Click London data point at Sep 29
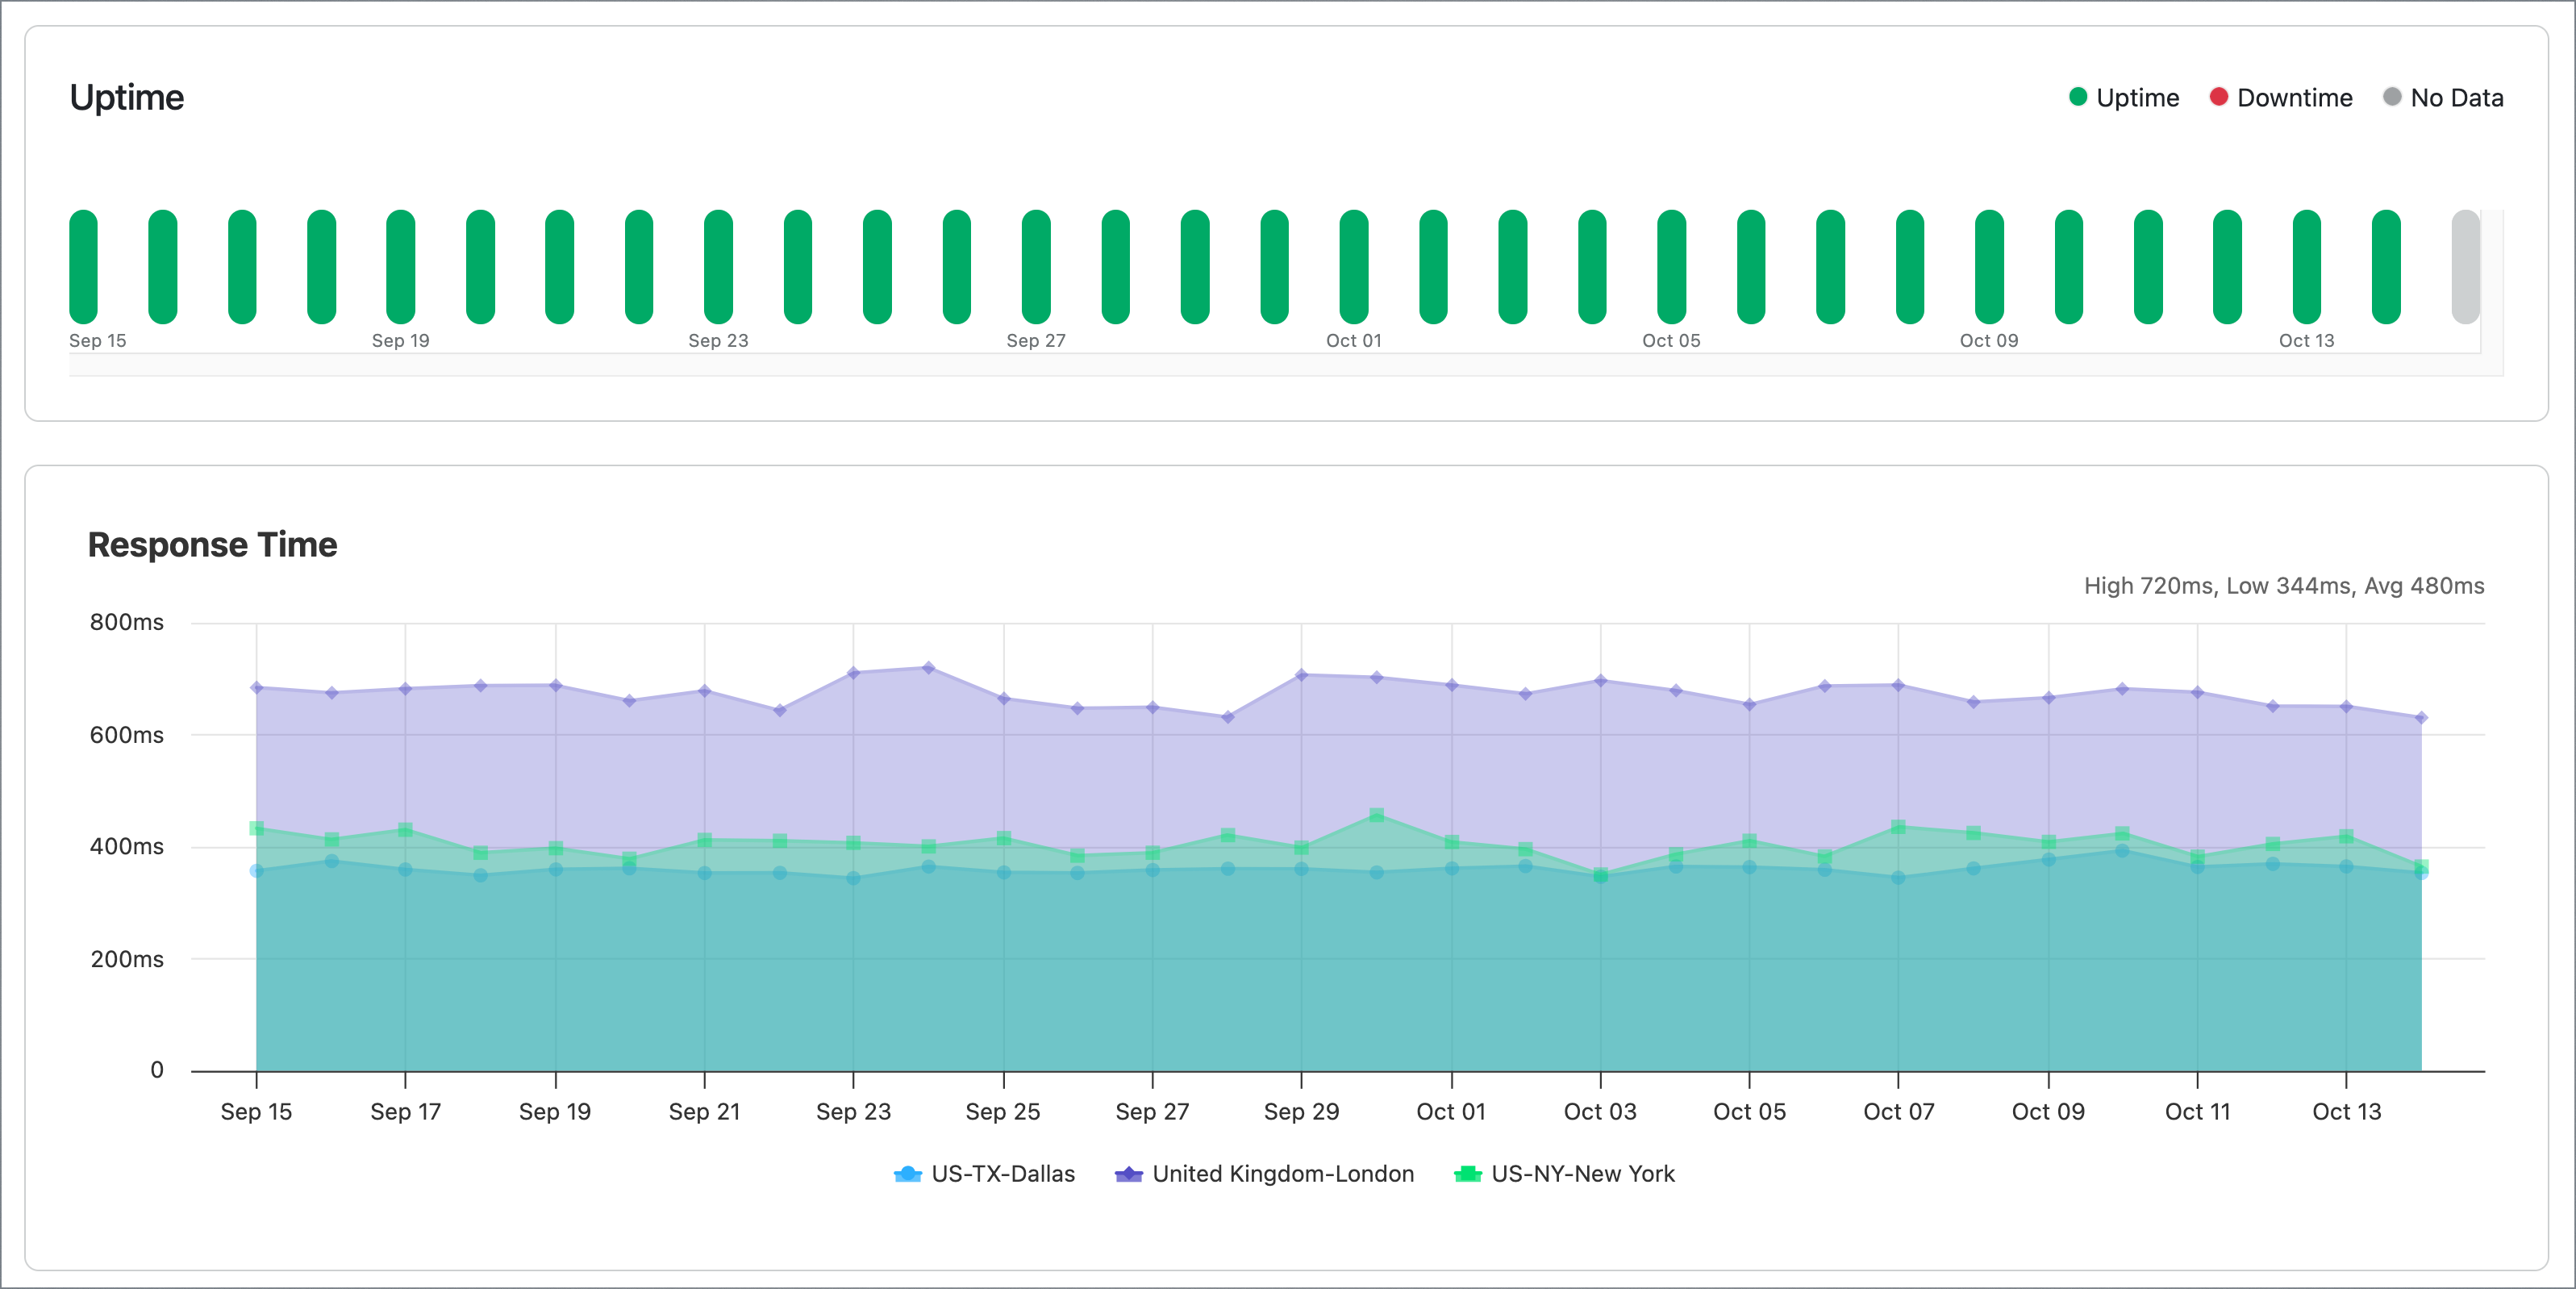Image resolution: width=2576 pixels, height=1289 pixels. tap(1301, 675)
